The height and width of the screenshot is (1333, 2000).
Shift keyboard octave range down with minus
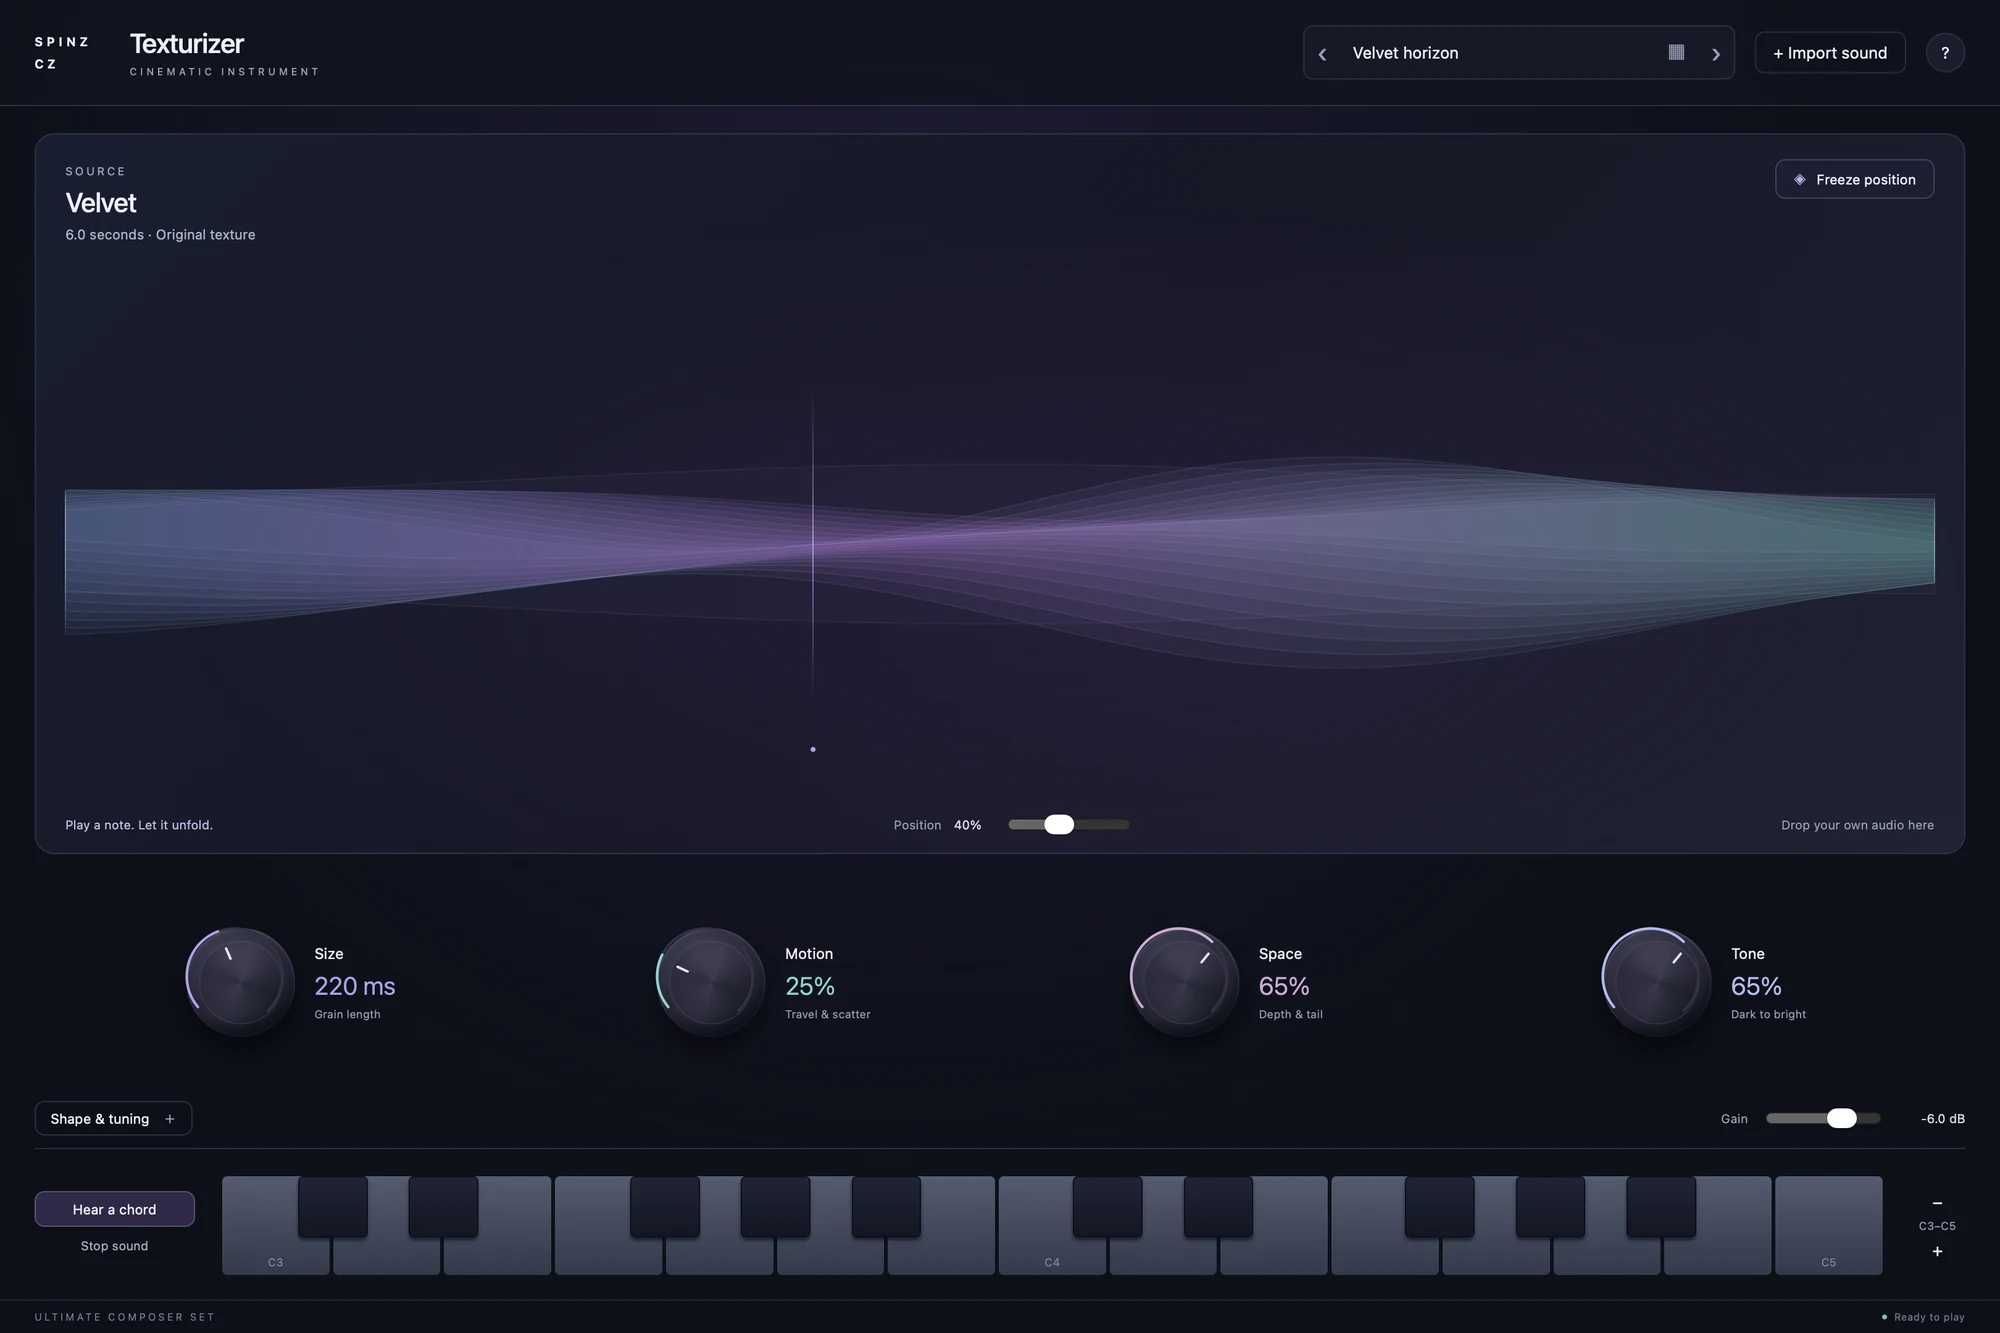(x=1937, y=1203)
